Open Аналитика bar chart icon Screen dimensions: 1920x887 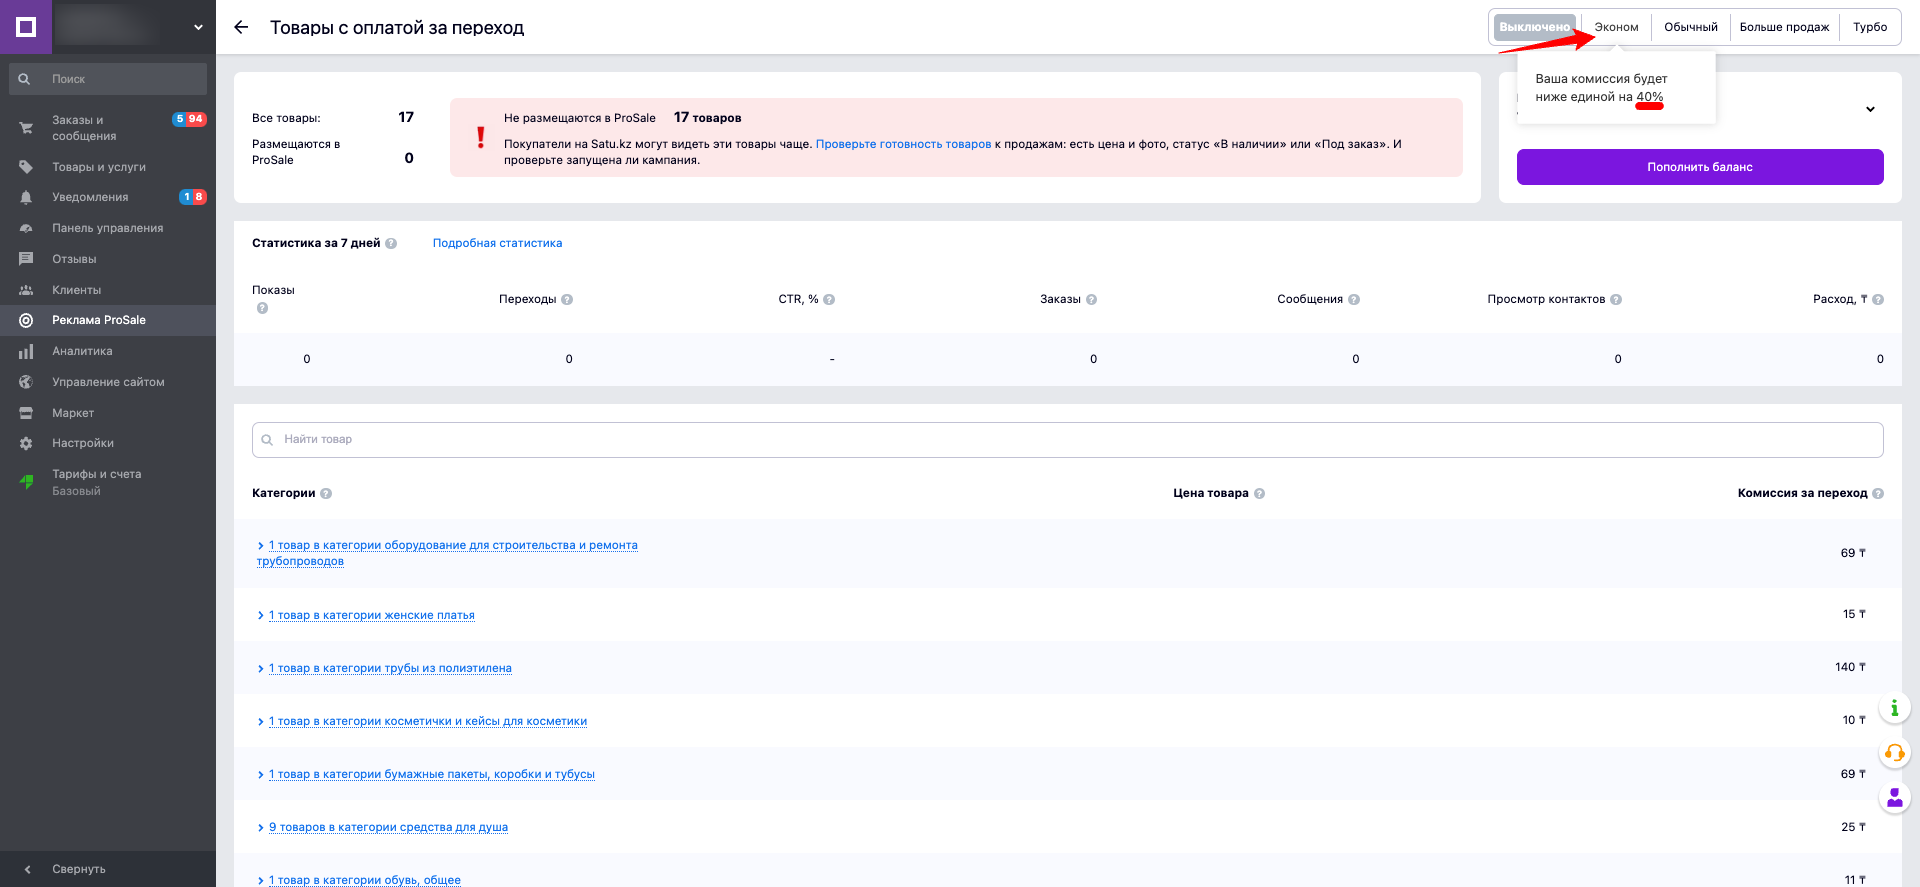click(x=26, y=351)
